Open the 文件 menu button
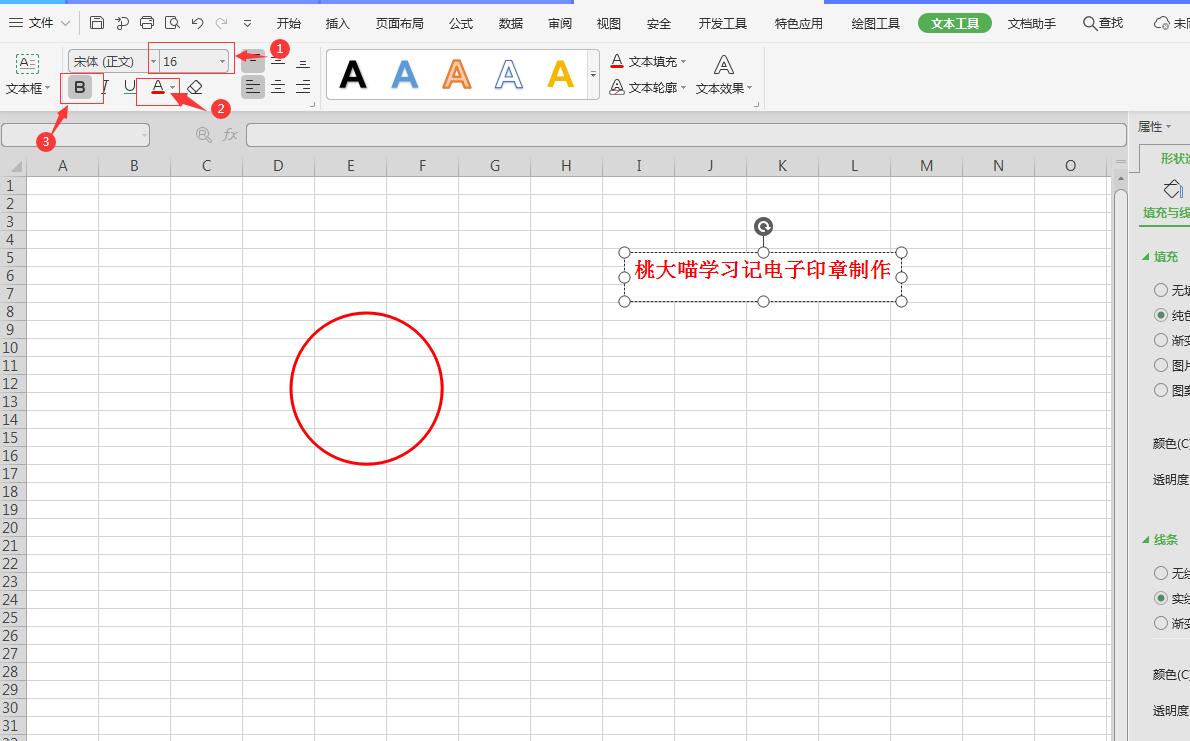This screenshot has width=1190, height=741. pyautogui.click(x=40, y=23)
